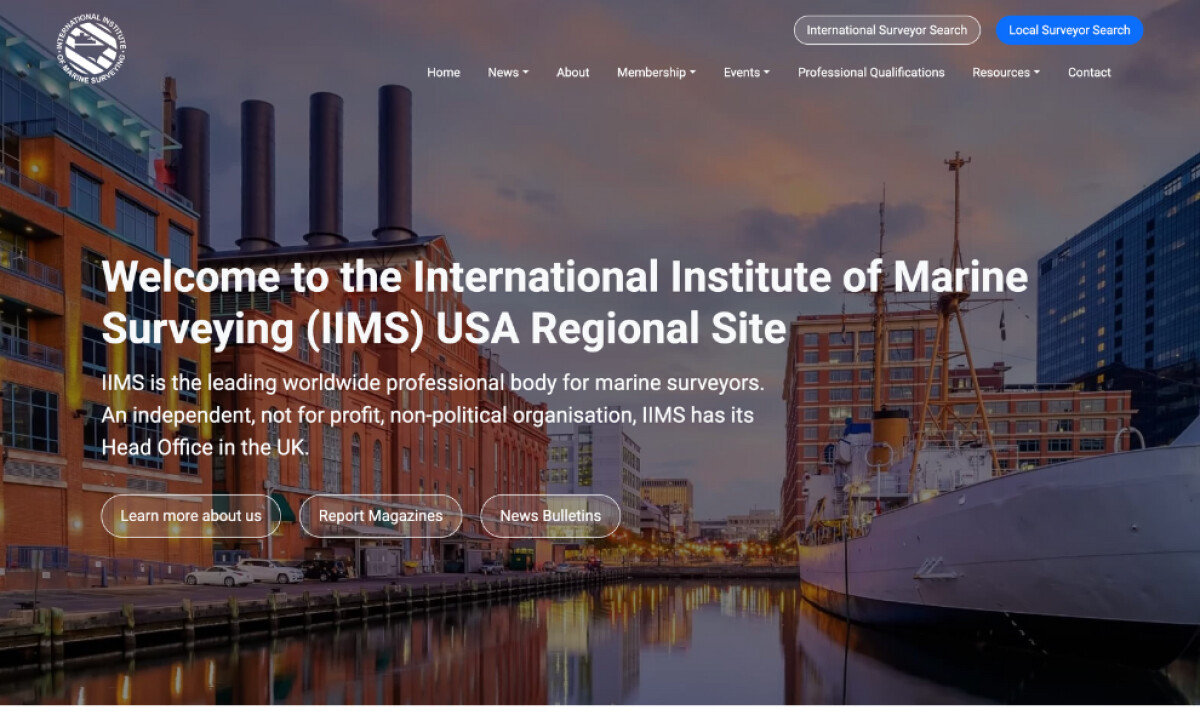Click the docked ship in the background
This screenshot has height=727, width=1200.
coord(1000,540)
